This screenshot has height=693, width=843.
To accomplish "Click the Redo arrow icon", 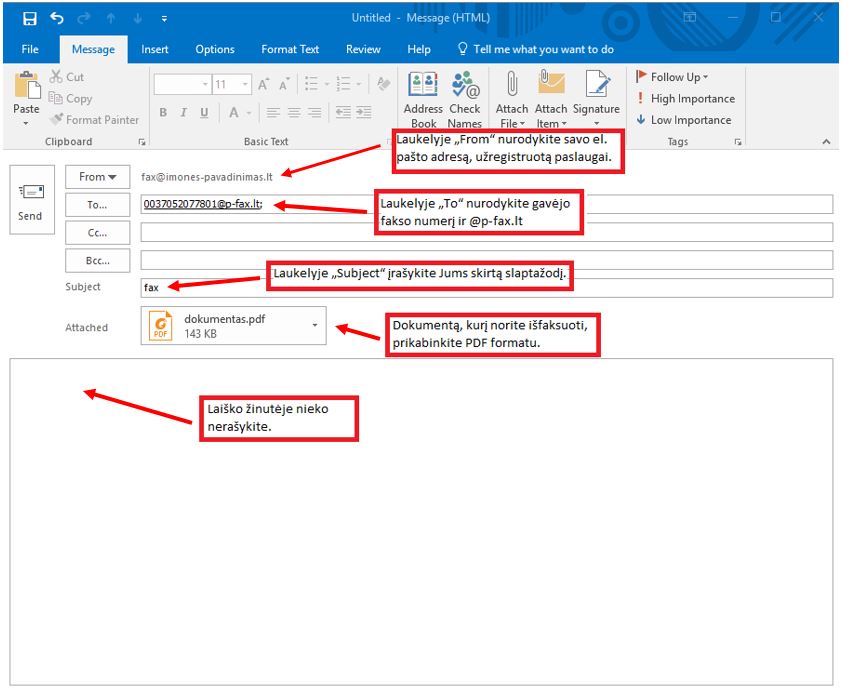I will (83, 19).
